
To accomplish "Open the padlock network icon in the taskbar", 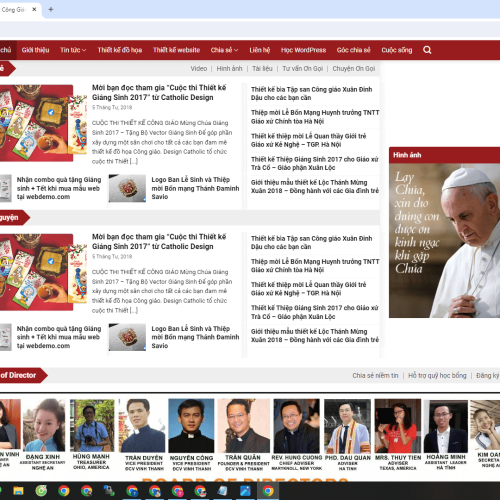I will click(109, 491).
